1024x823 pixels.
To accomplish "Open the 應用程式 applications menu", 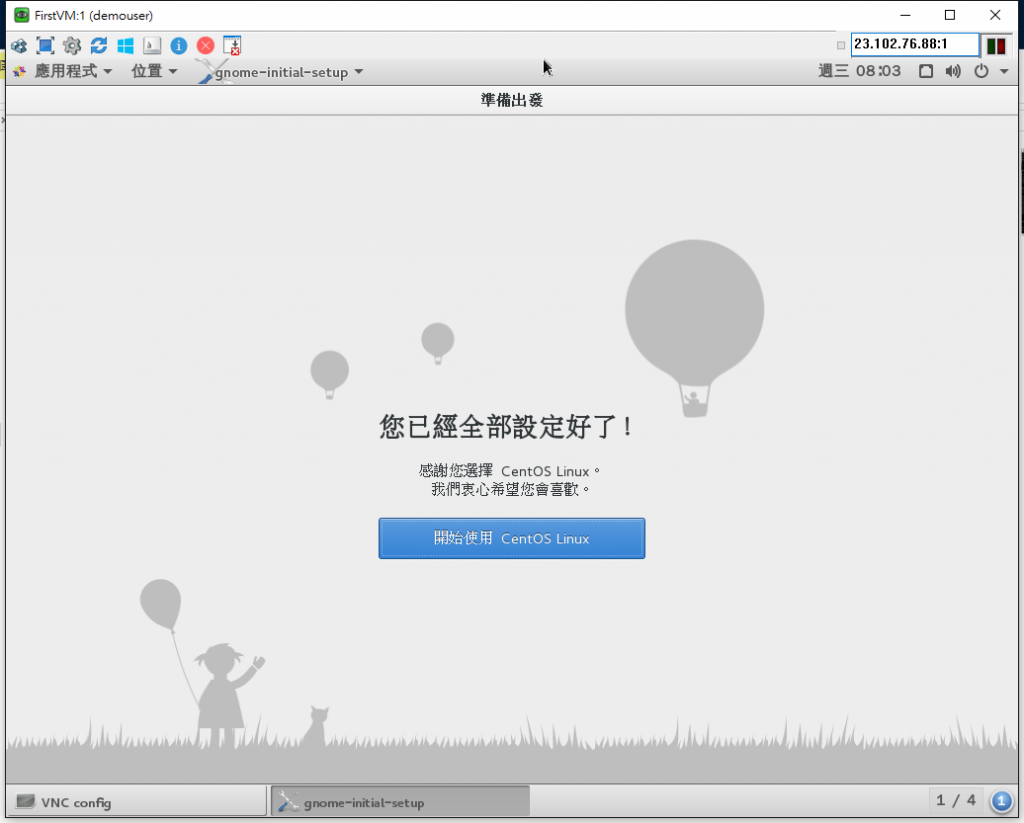I will tap(73, 71).
